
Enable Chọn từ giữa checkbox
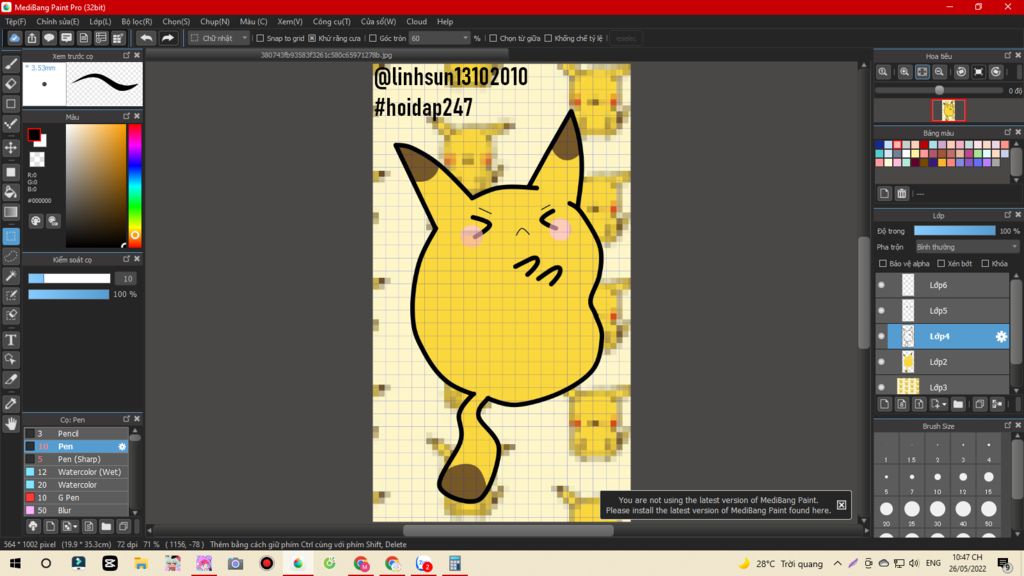[493, 39]
